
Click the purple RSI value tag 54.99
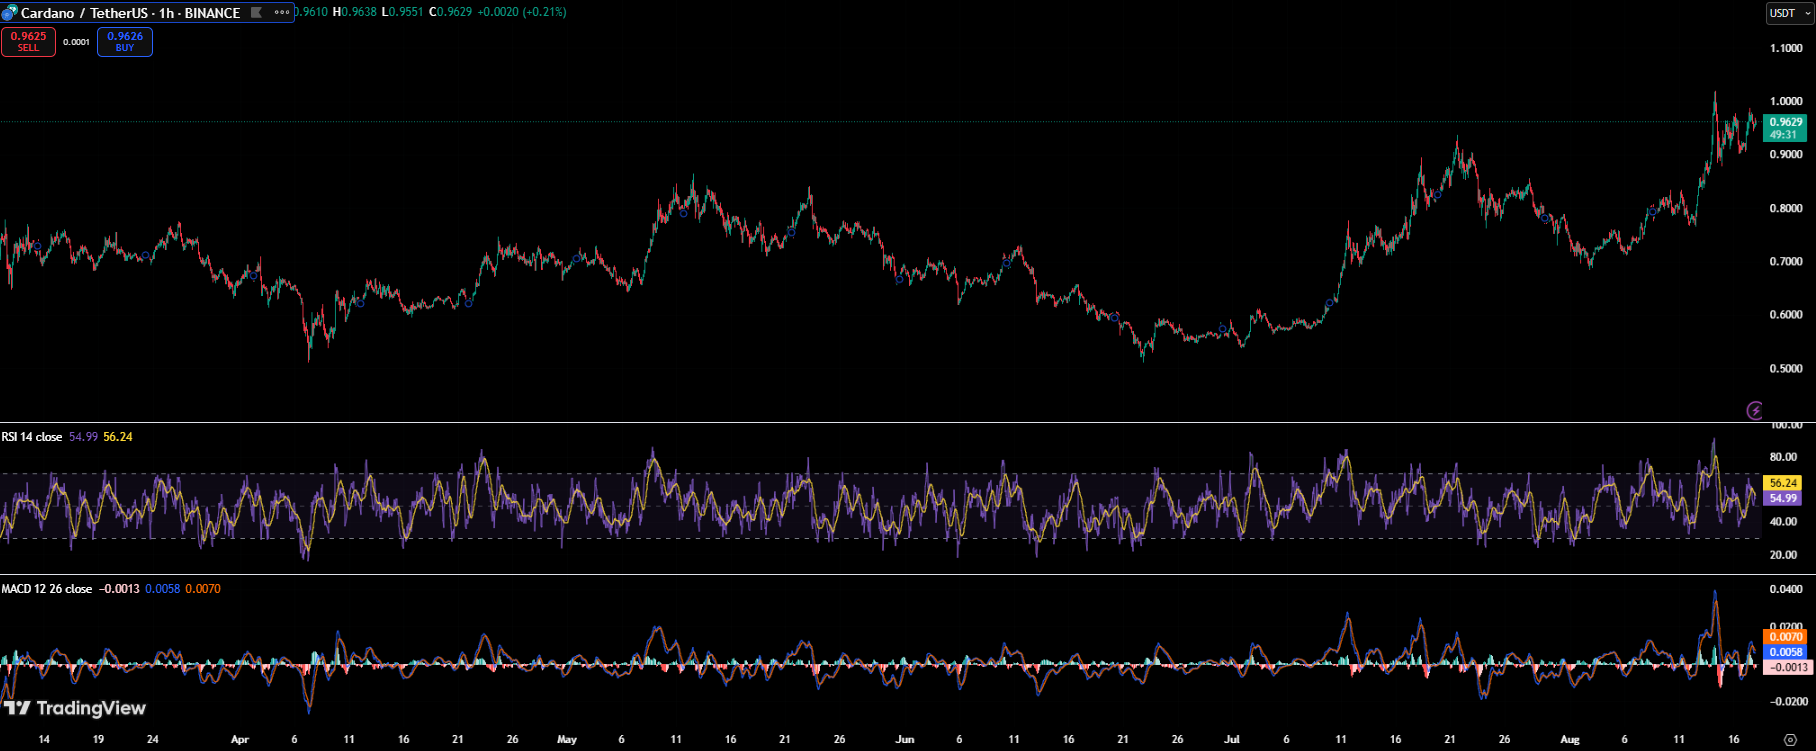pyautogui.click(x=1784, y=498)
